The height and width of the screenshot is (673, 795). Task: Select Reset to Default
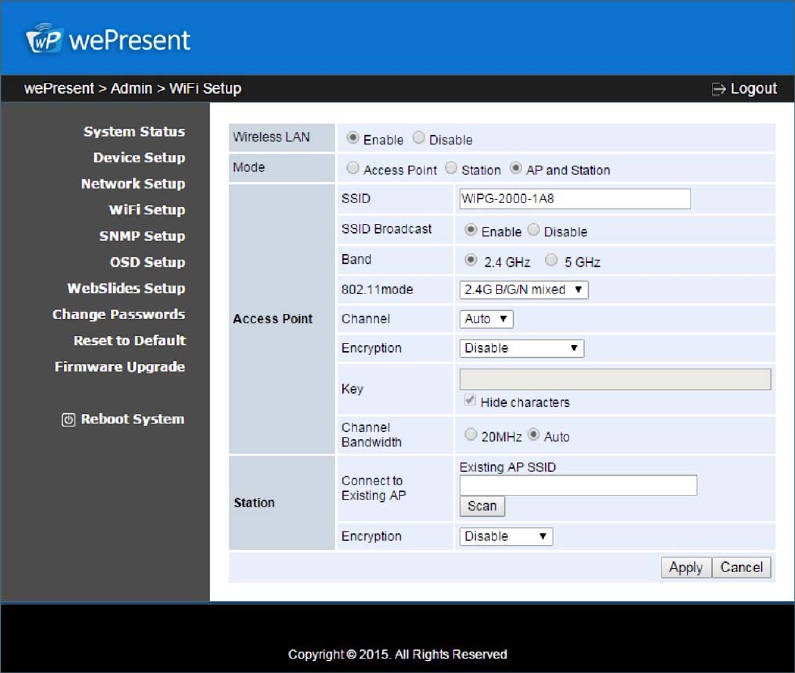point(130,340)
